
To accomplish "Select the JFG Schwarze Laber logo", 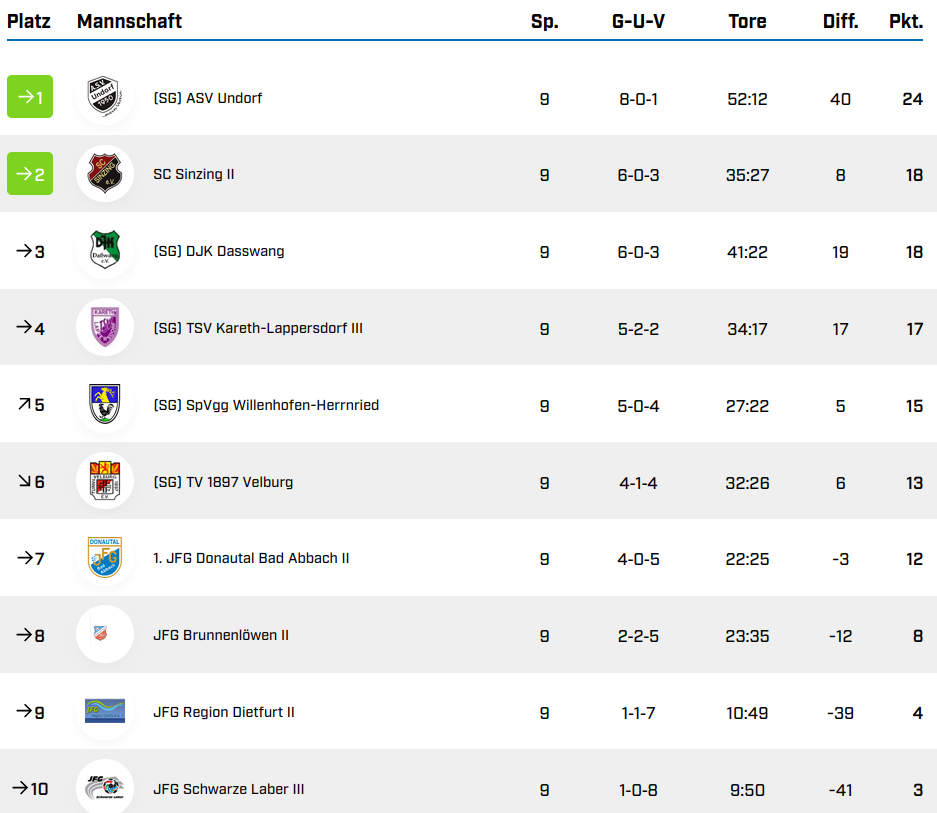I will [104, 787].
